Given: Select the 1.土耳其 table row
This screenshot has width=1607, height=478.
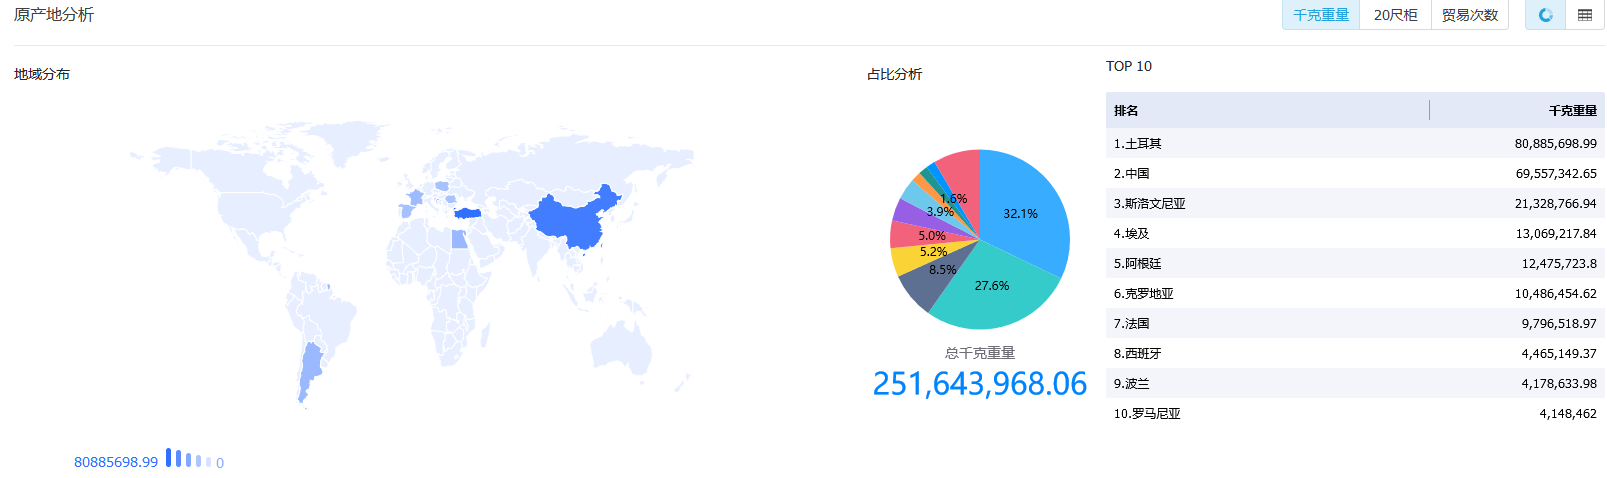Looking at the screenshot, I should 1354,144.
